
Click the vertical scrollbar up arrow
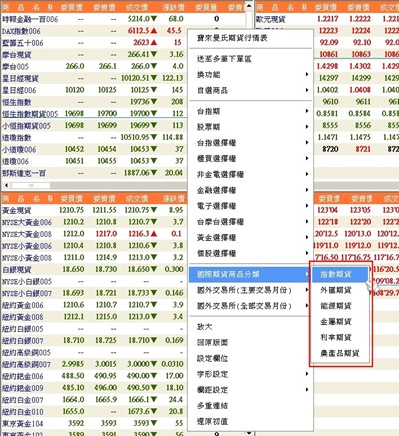coord(249,6)
